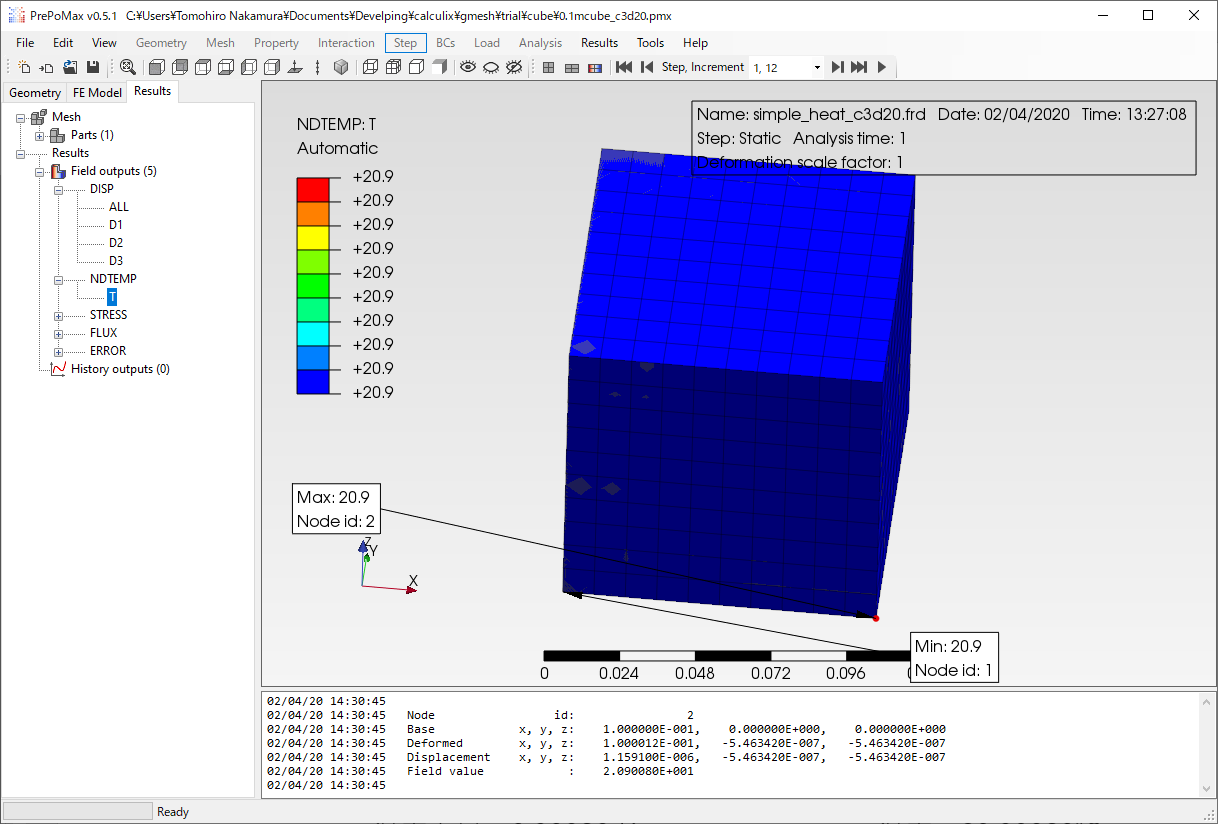Go to previous step increment

coord(647,67)
